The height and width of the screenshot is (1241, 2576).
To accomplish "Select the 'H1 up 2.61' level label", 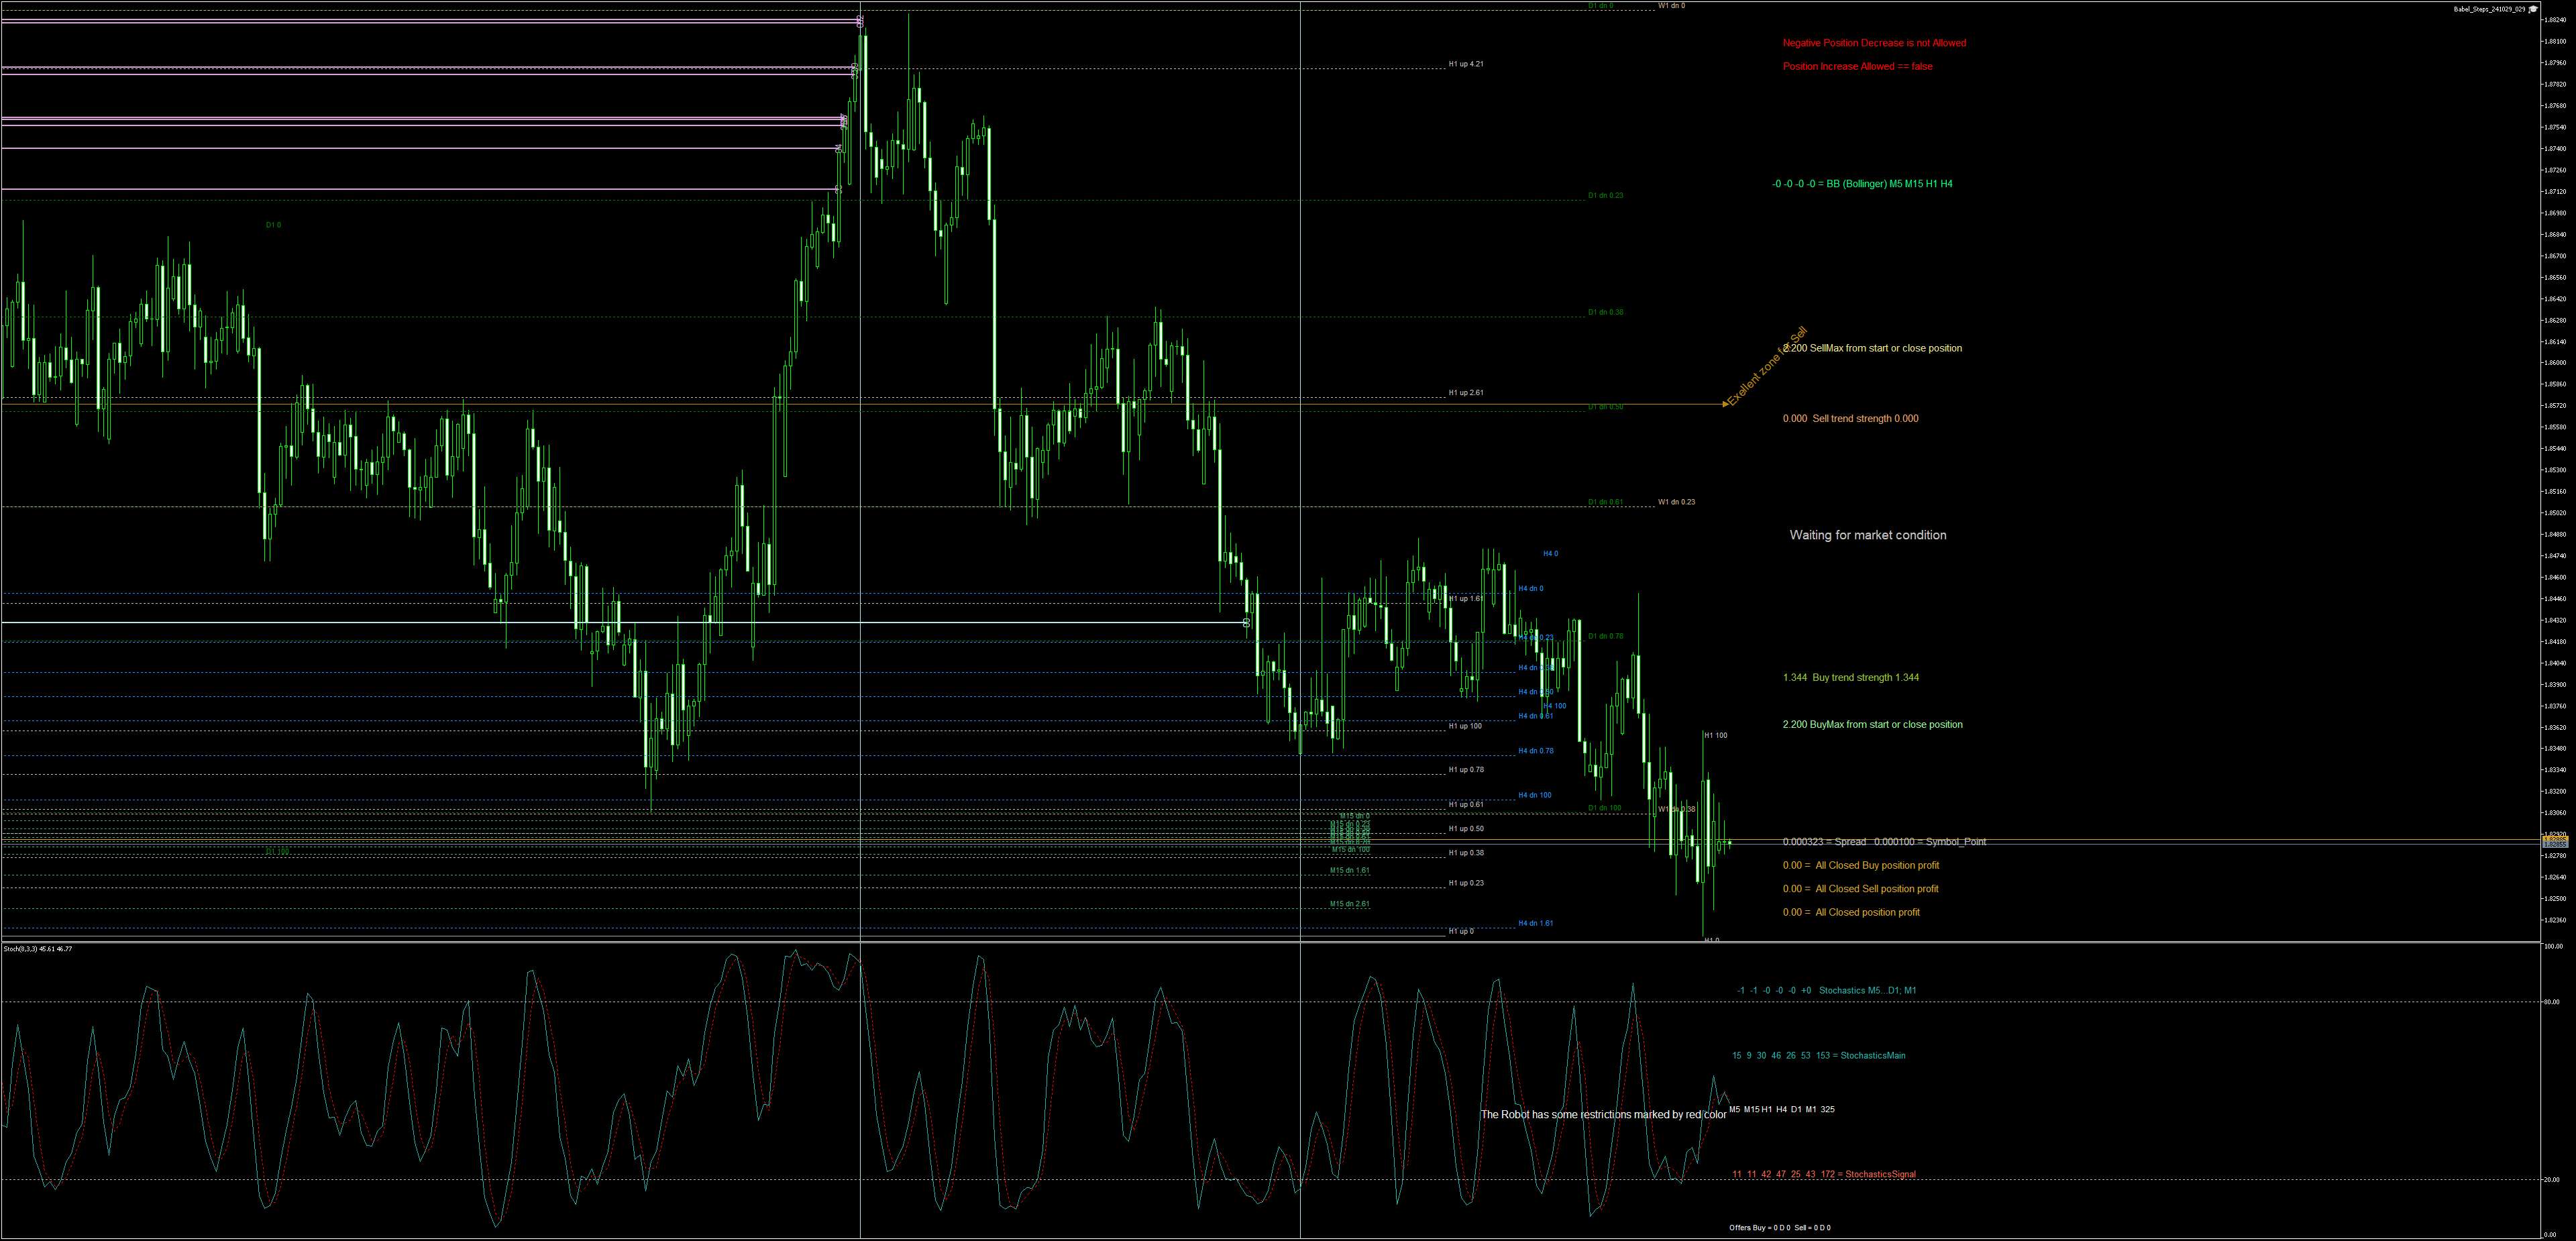I will pos(1466,393).
